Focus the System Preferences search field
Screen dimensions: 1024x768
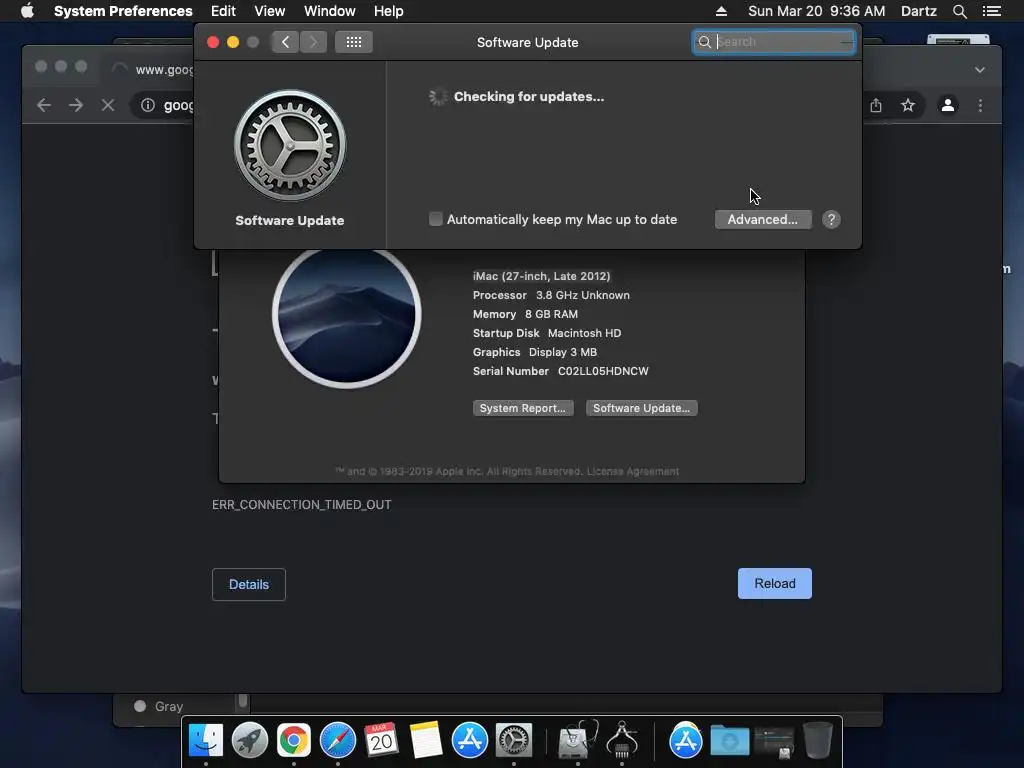click(x=774, y=42)
